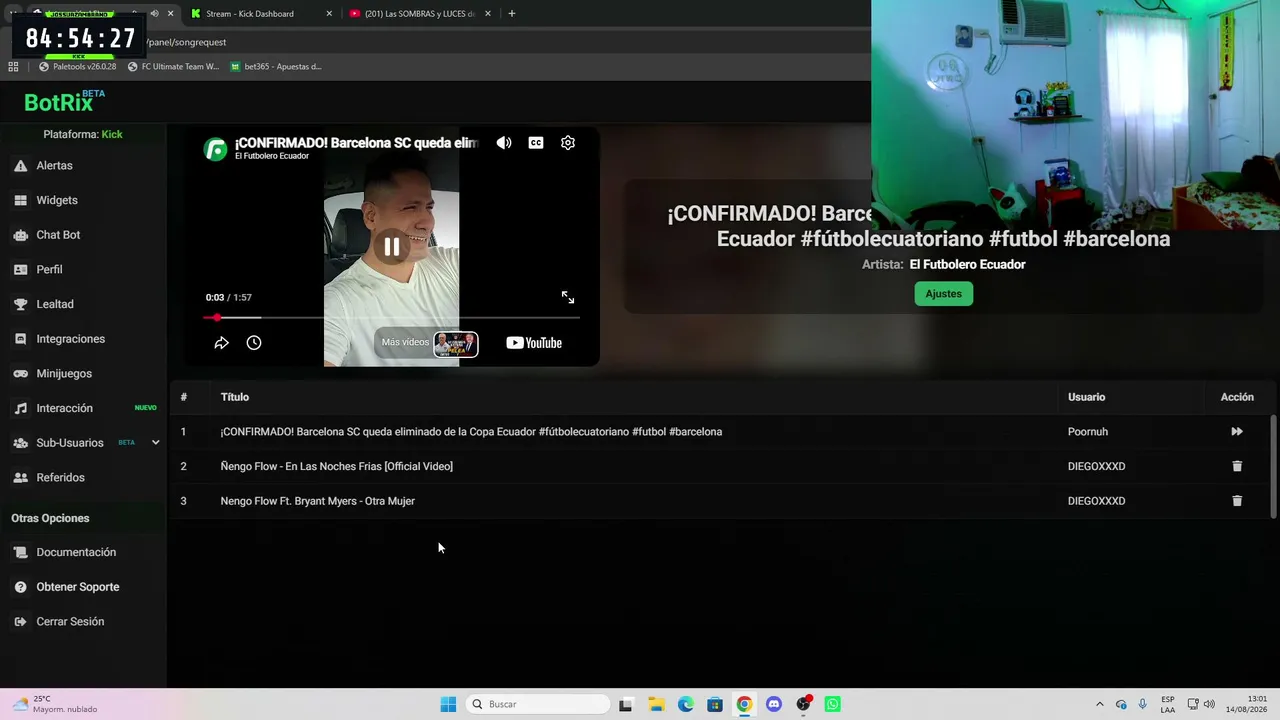
Task: Open the FC Ultimate Team bookmark
Action: point(173,67)
